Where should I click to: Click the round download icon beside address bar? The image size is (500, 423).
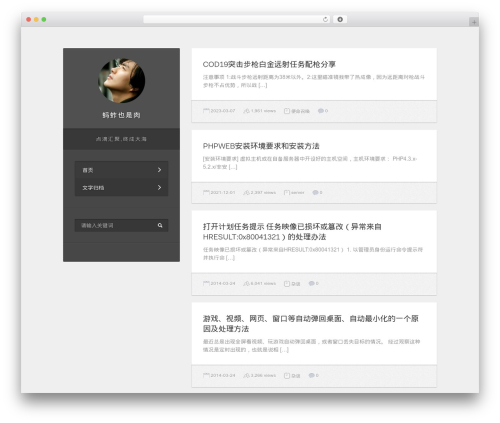340,19
